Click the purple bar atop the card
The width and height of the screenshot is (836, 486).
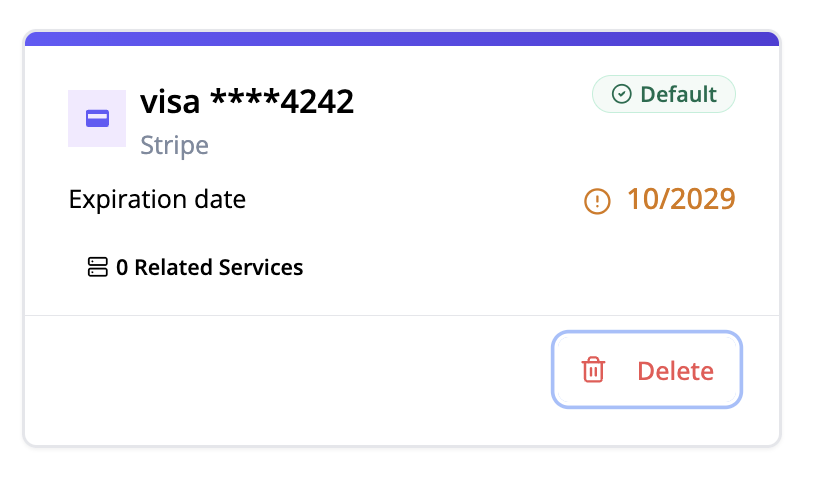(401, 38)
